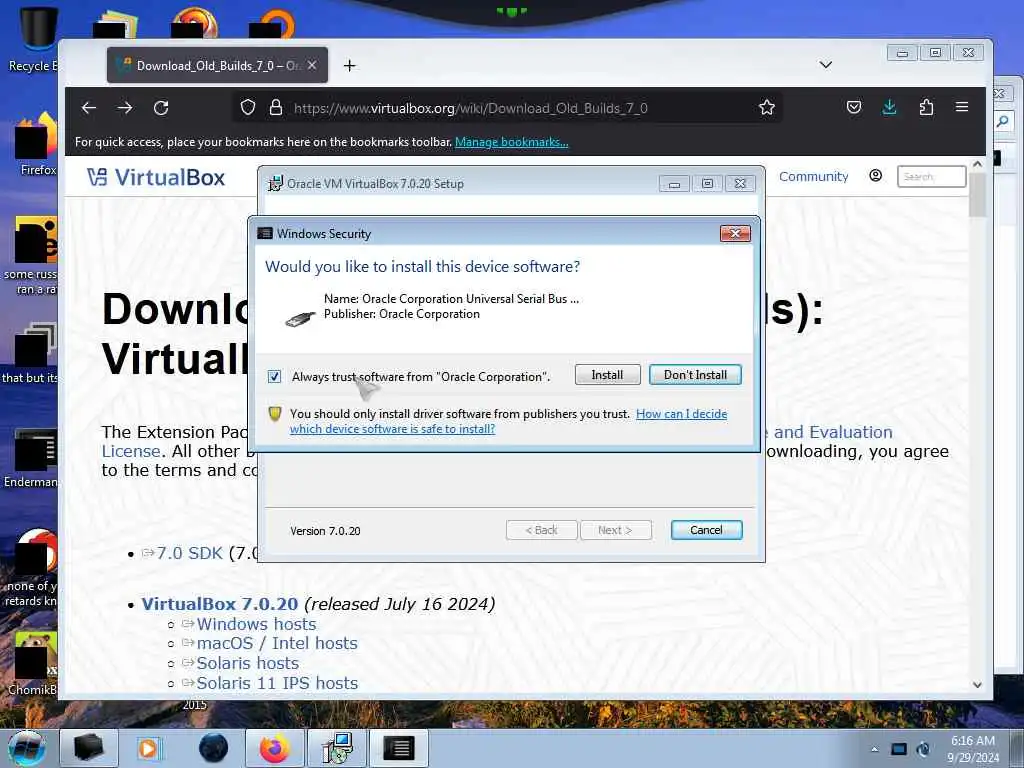Viewport: 1024px width, 768px height.
Task: Uncheck Always trust software from Oracle Corporation
Action: (x=274, y=377)
